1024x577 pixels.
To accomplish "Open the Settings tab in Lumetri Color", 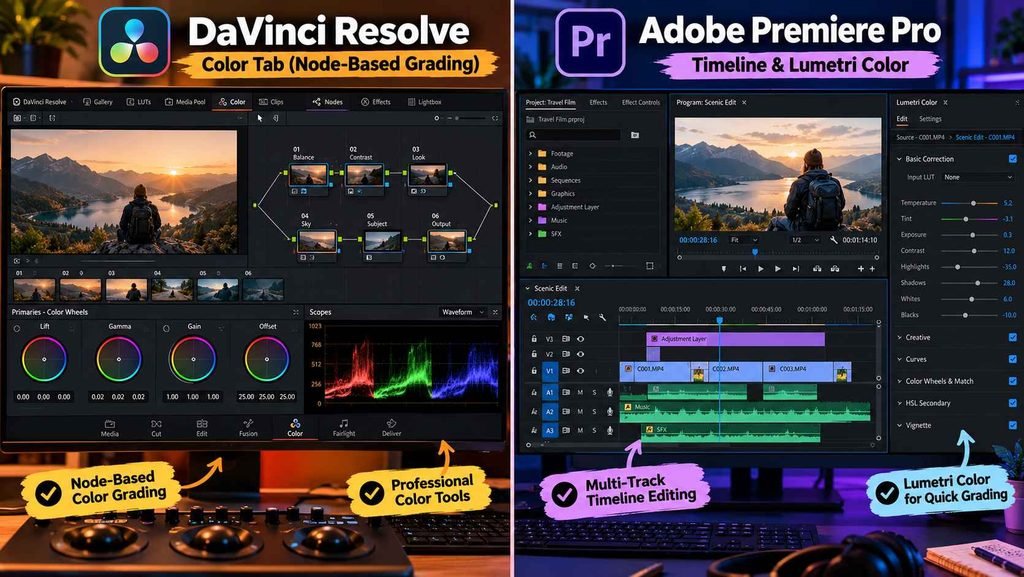I will click(930, 119).
